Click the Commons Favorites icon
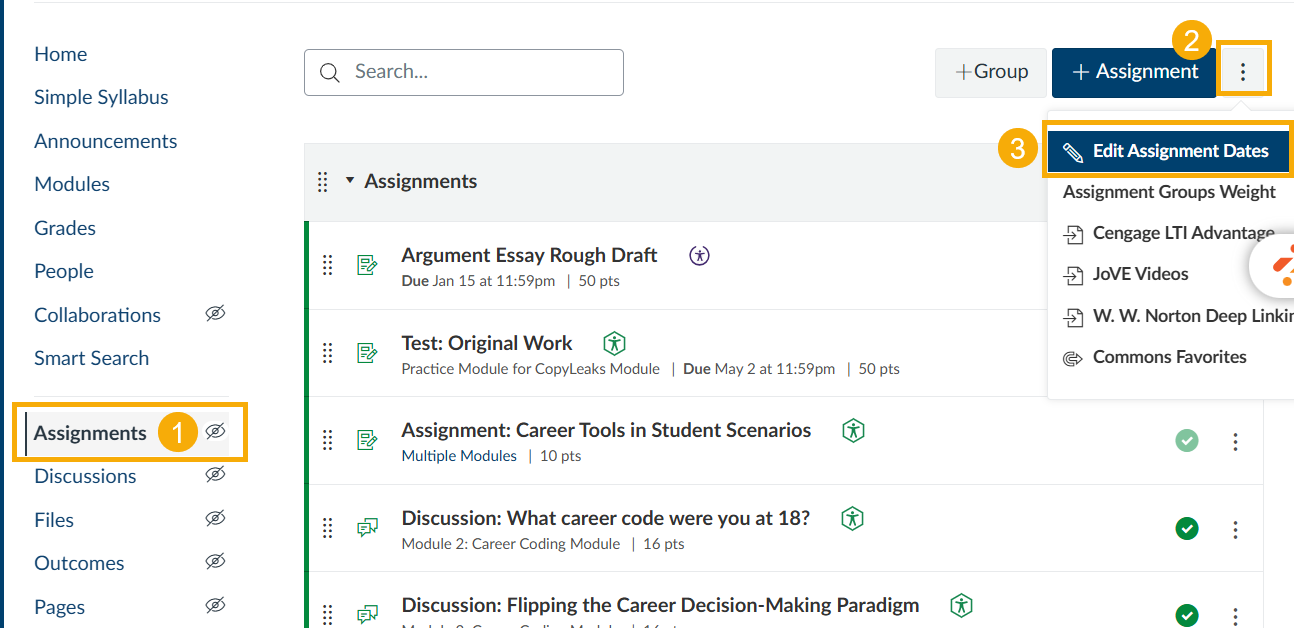 [x=1073, y=358]
